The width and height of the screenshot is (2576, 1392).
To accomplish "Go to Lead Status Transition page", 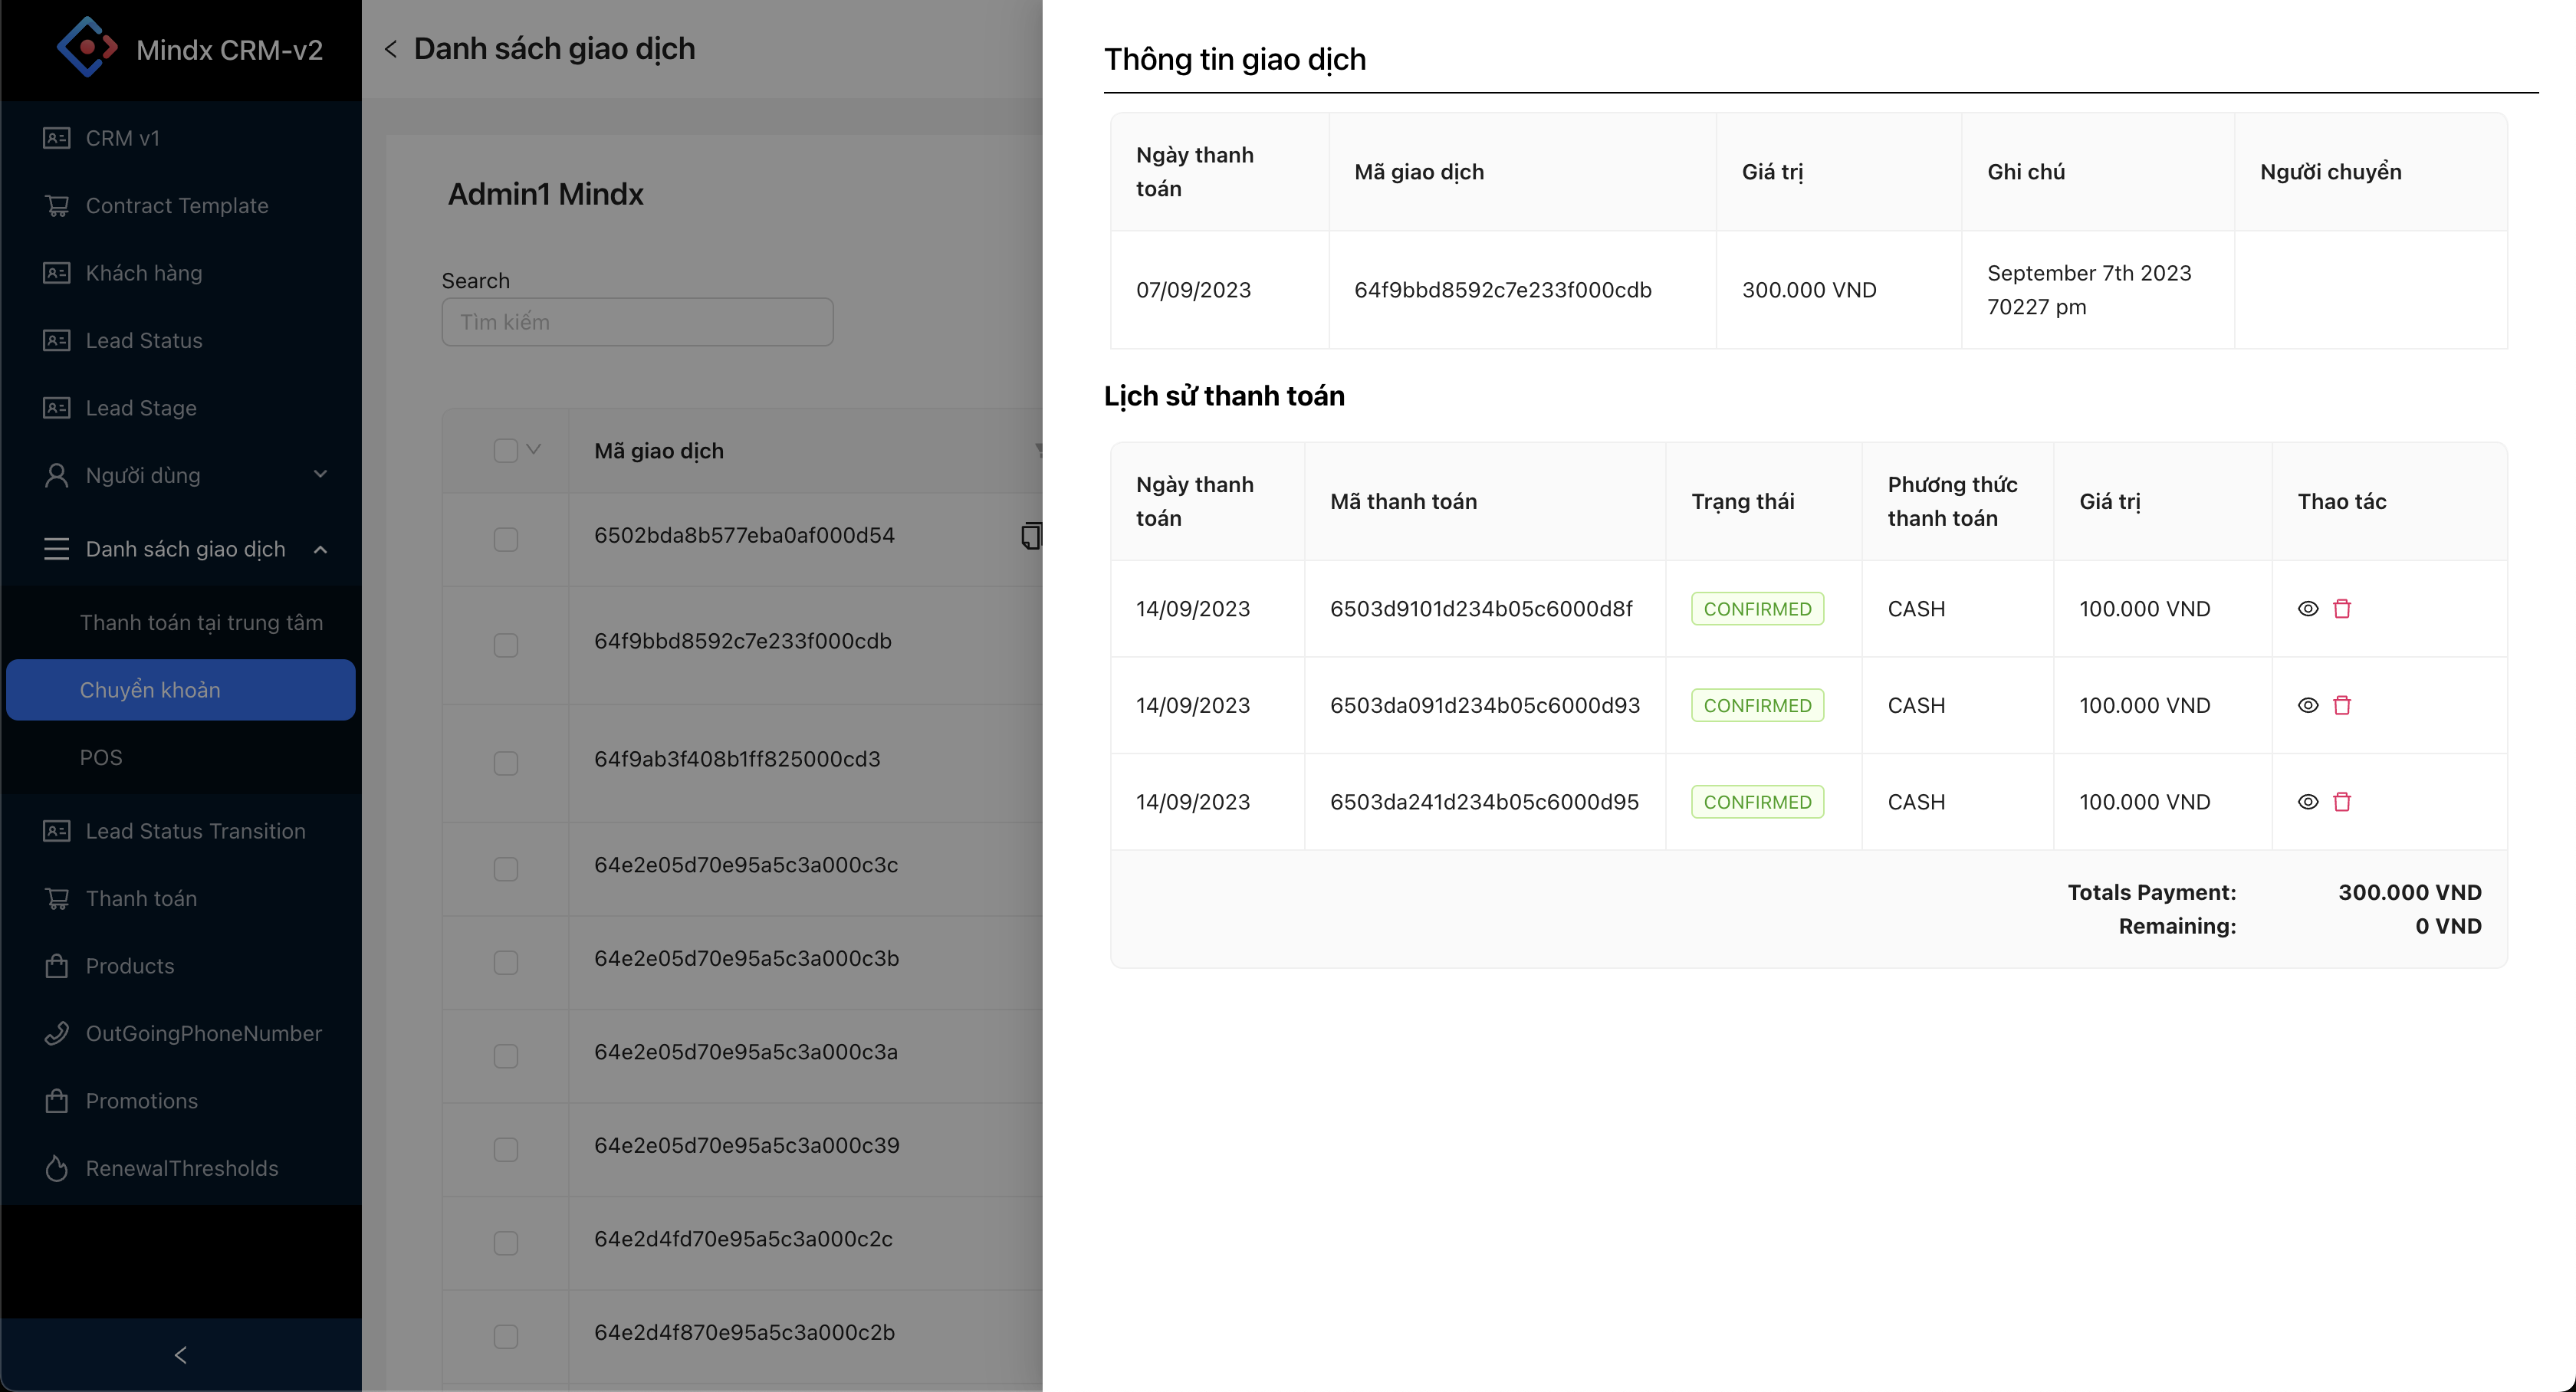I will 195,831.
